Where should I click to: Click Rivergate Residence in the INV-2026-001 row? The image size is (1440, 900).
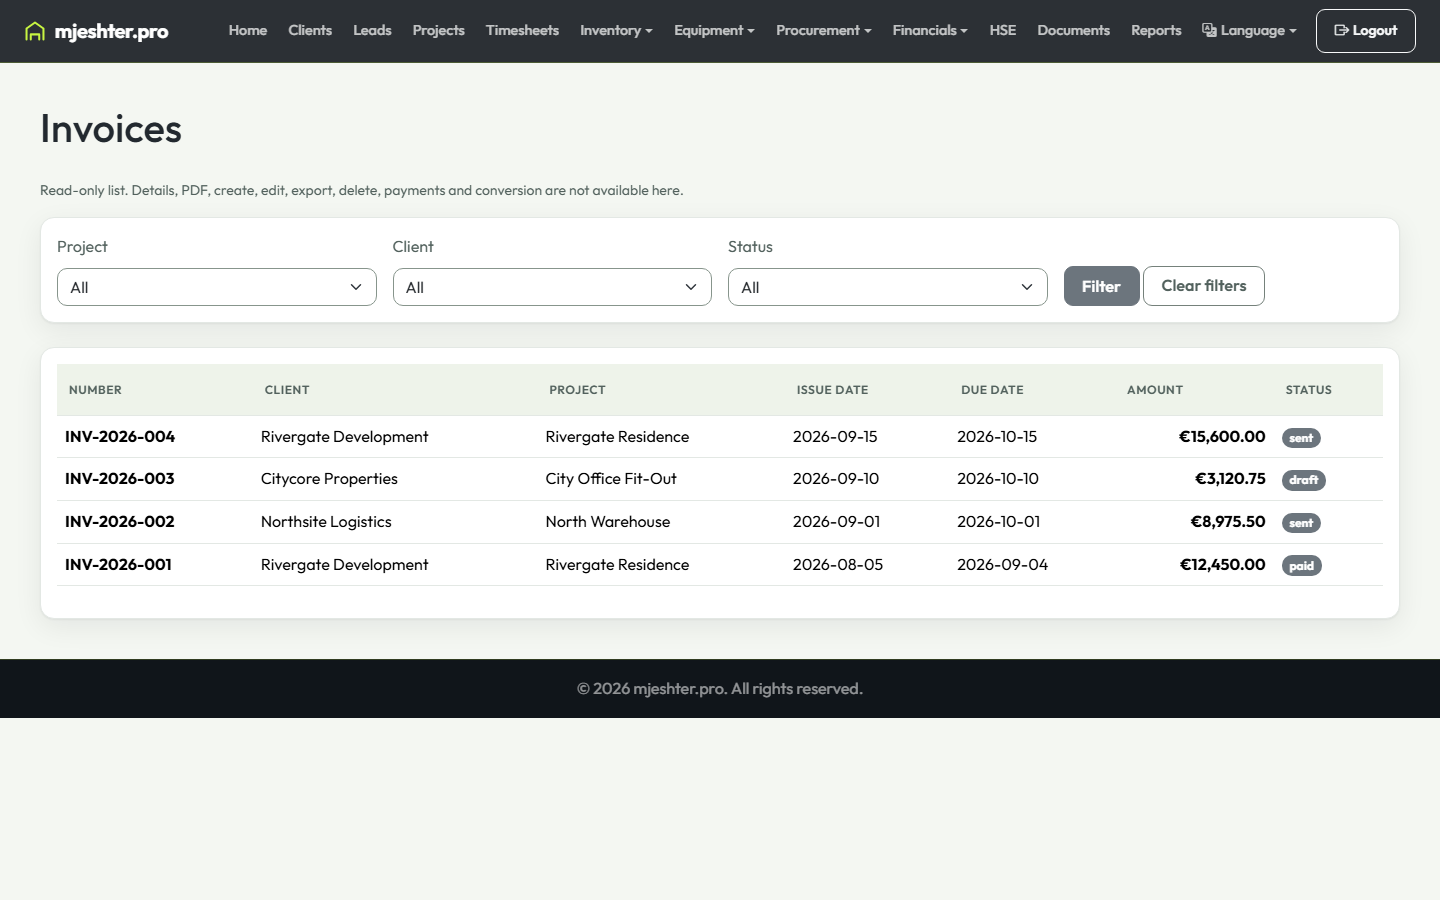[617, 565]
